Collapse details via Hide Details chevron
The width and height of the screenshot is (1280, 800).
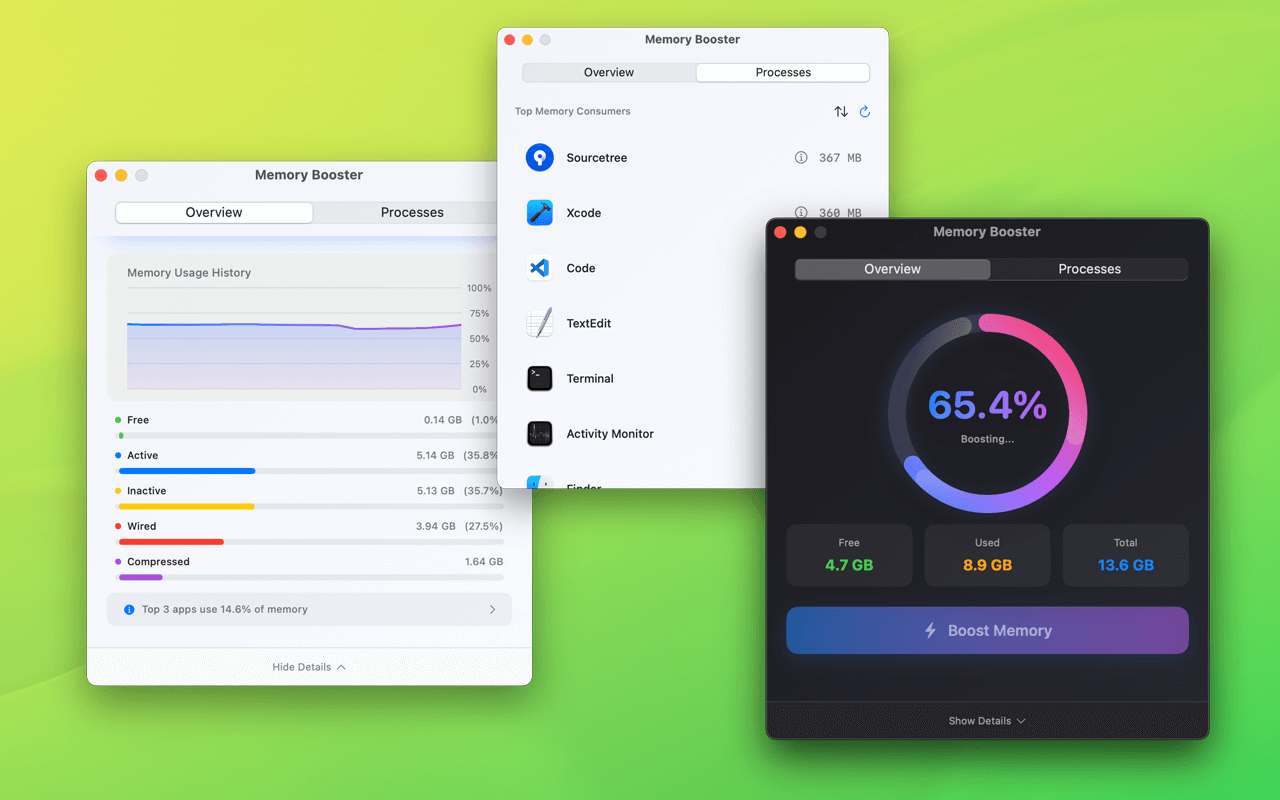[x=309, y=666]
